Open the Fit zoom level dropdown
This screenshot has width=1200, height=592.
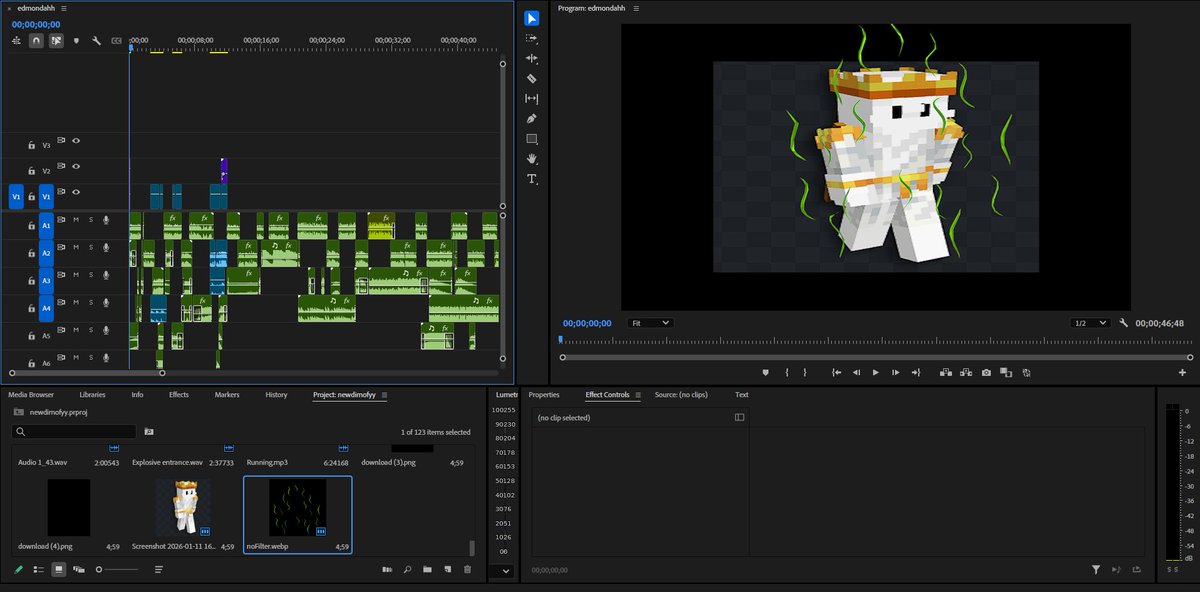coord(650,323)
